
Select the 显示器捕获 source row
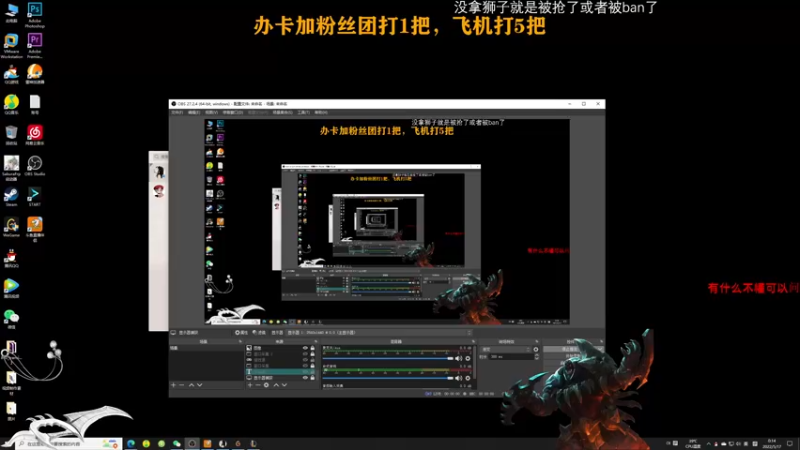tap(280, 378)
